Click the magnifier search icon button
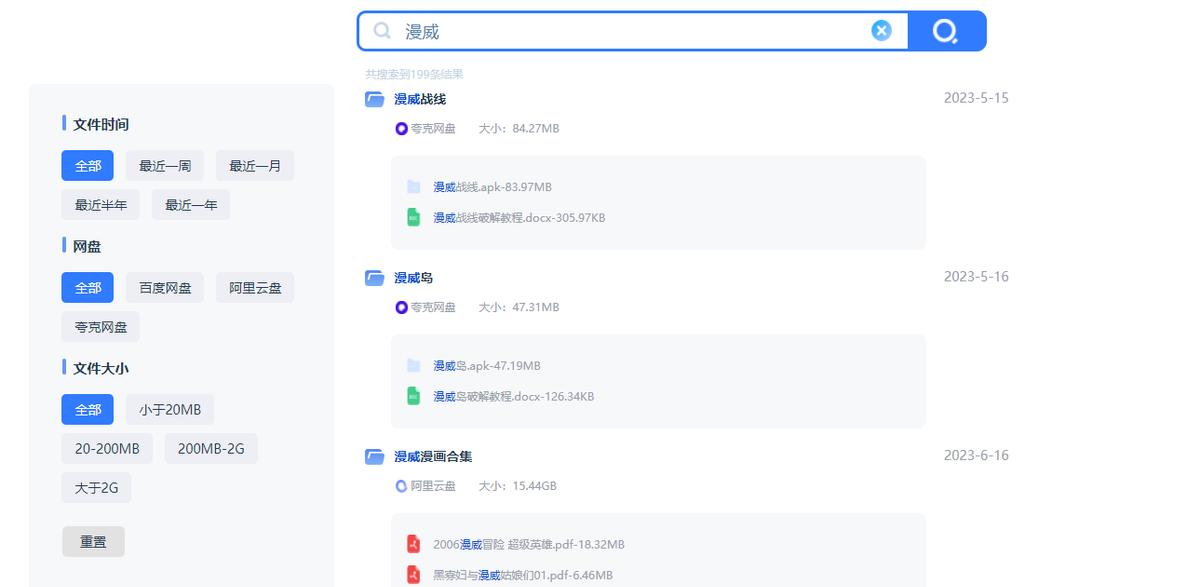 point(944,30)
